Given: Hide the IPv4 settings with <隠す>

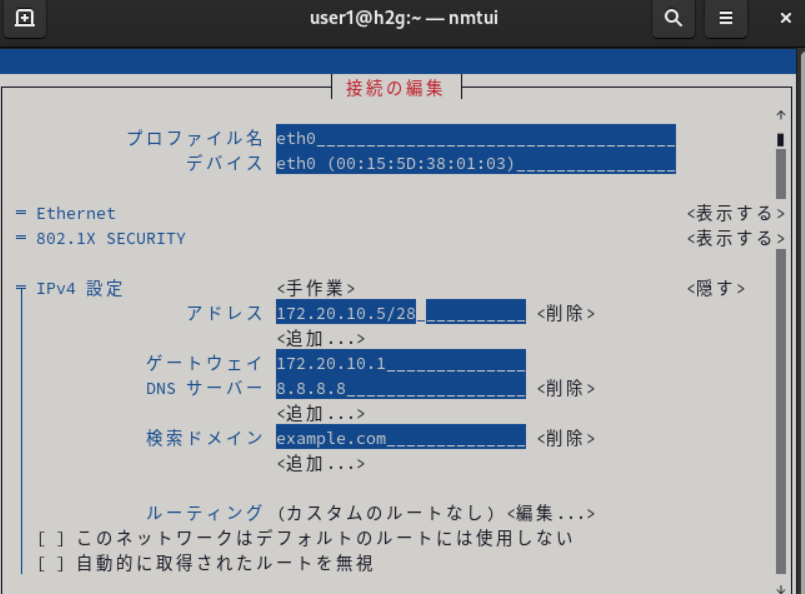Looking at the screenshot, I should [x=716, y=289].
